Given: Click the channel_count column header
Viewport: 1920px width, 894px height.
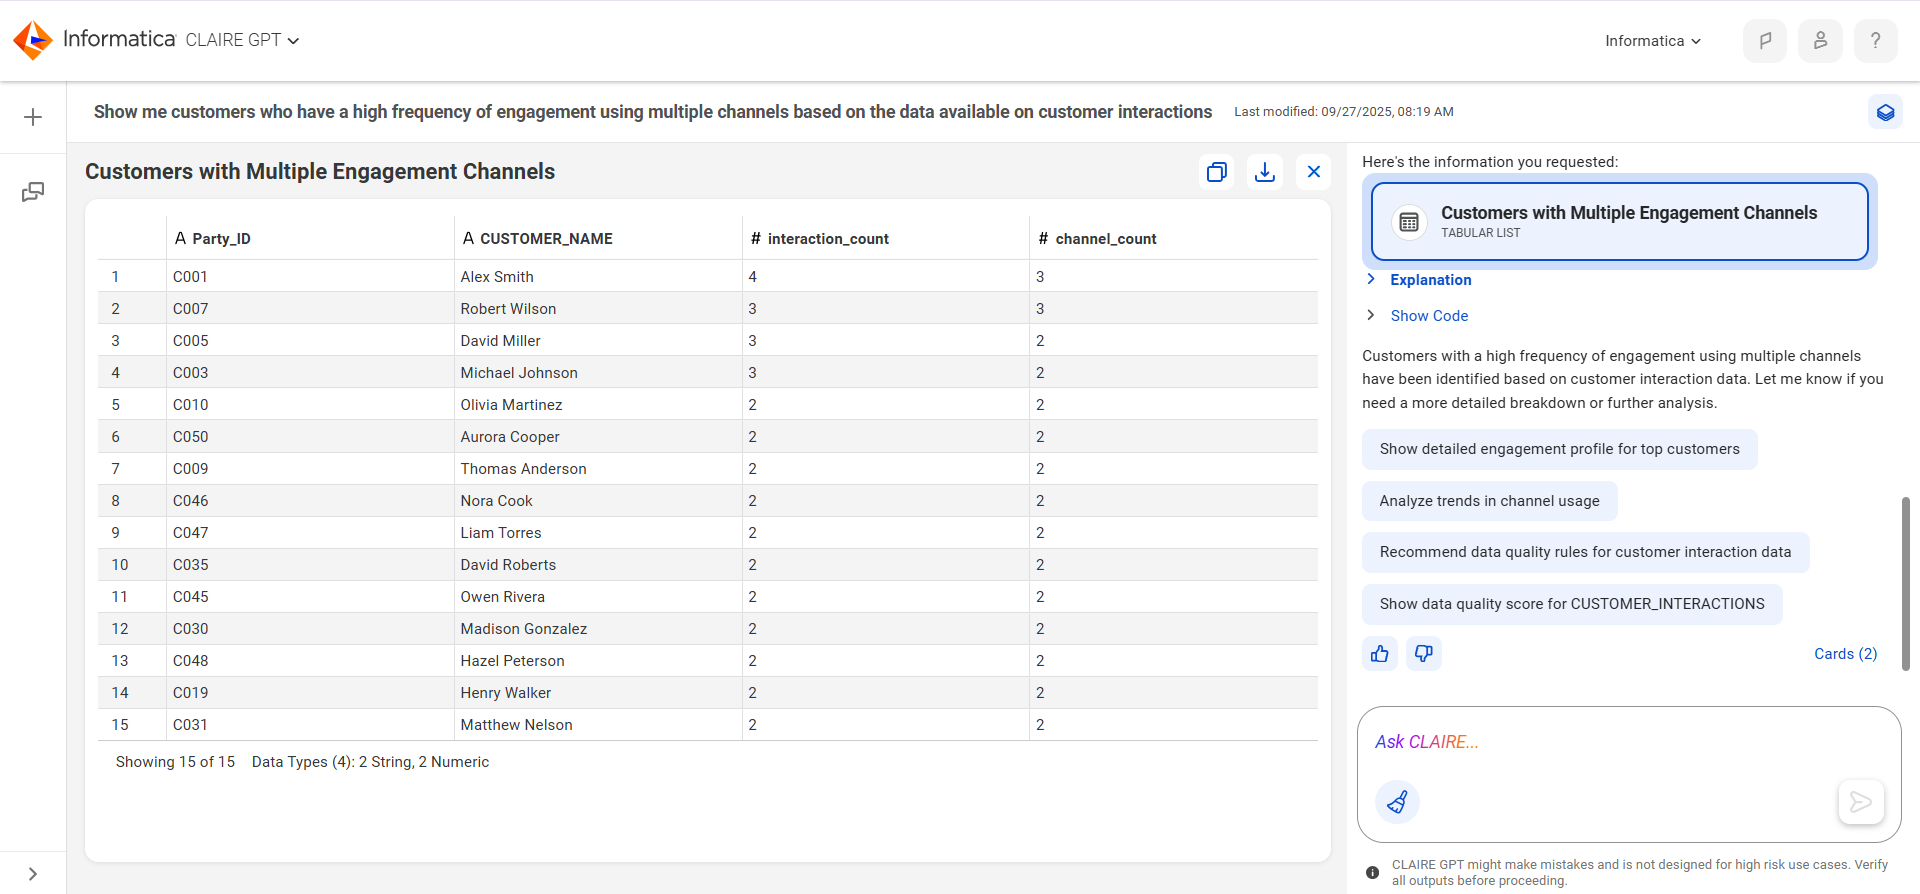Looking at the screenshot, I should (1173, 239).
